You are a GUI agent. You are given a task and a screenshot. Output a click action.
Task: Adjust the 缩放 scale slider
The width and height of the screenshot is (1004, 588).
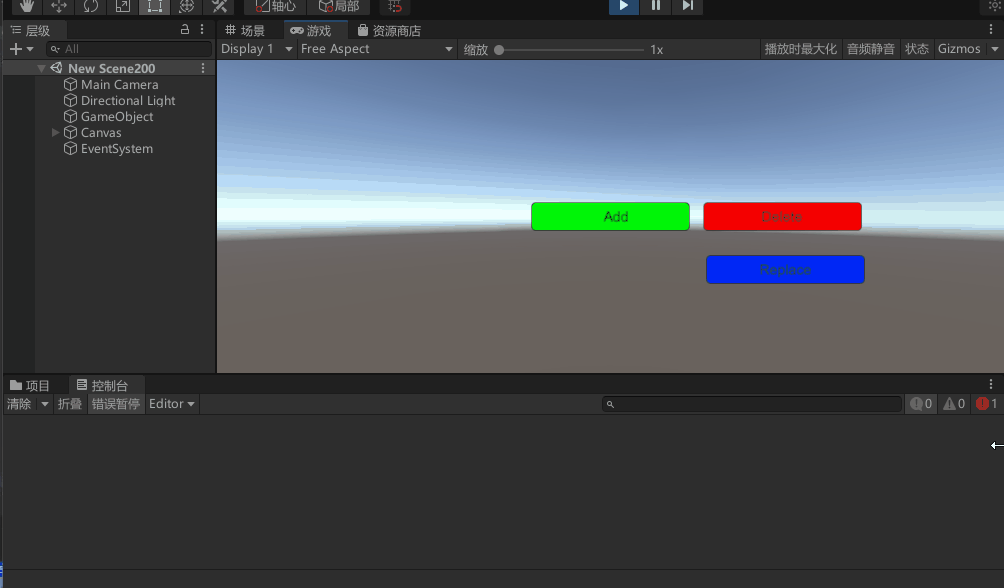[x=571, y=49]
